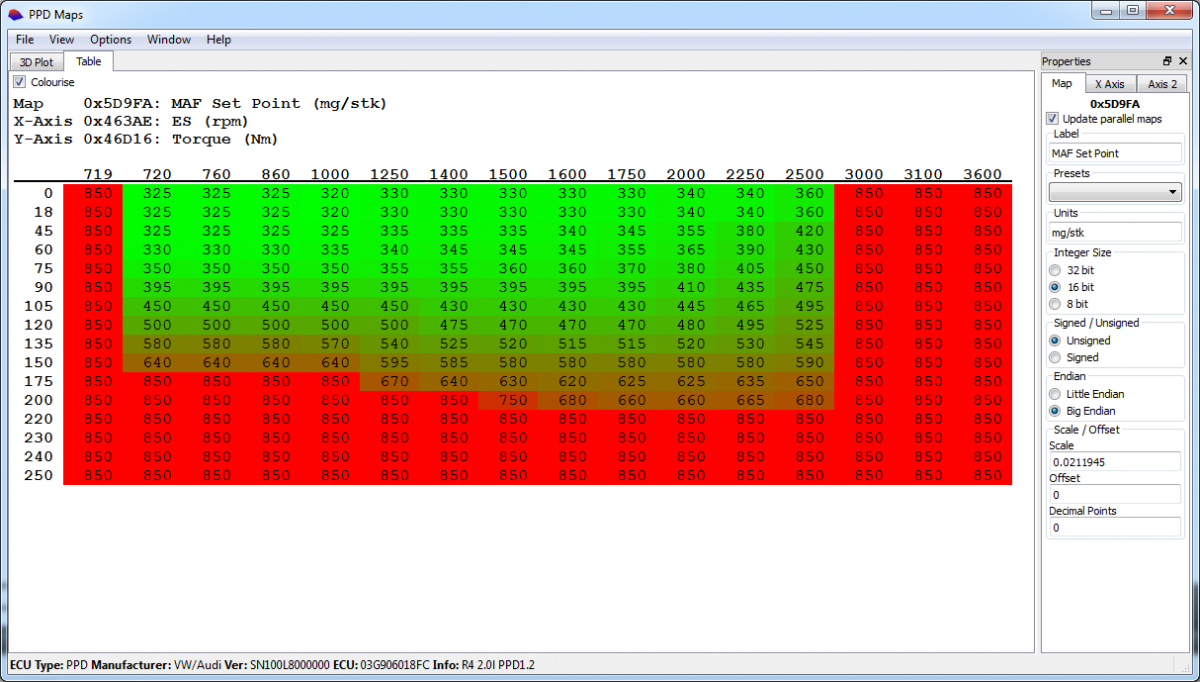Viewport: 1200px width, 682px height.
Task: Disable Update parallel maps checkbox
Action: (x=1052, y=119)
